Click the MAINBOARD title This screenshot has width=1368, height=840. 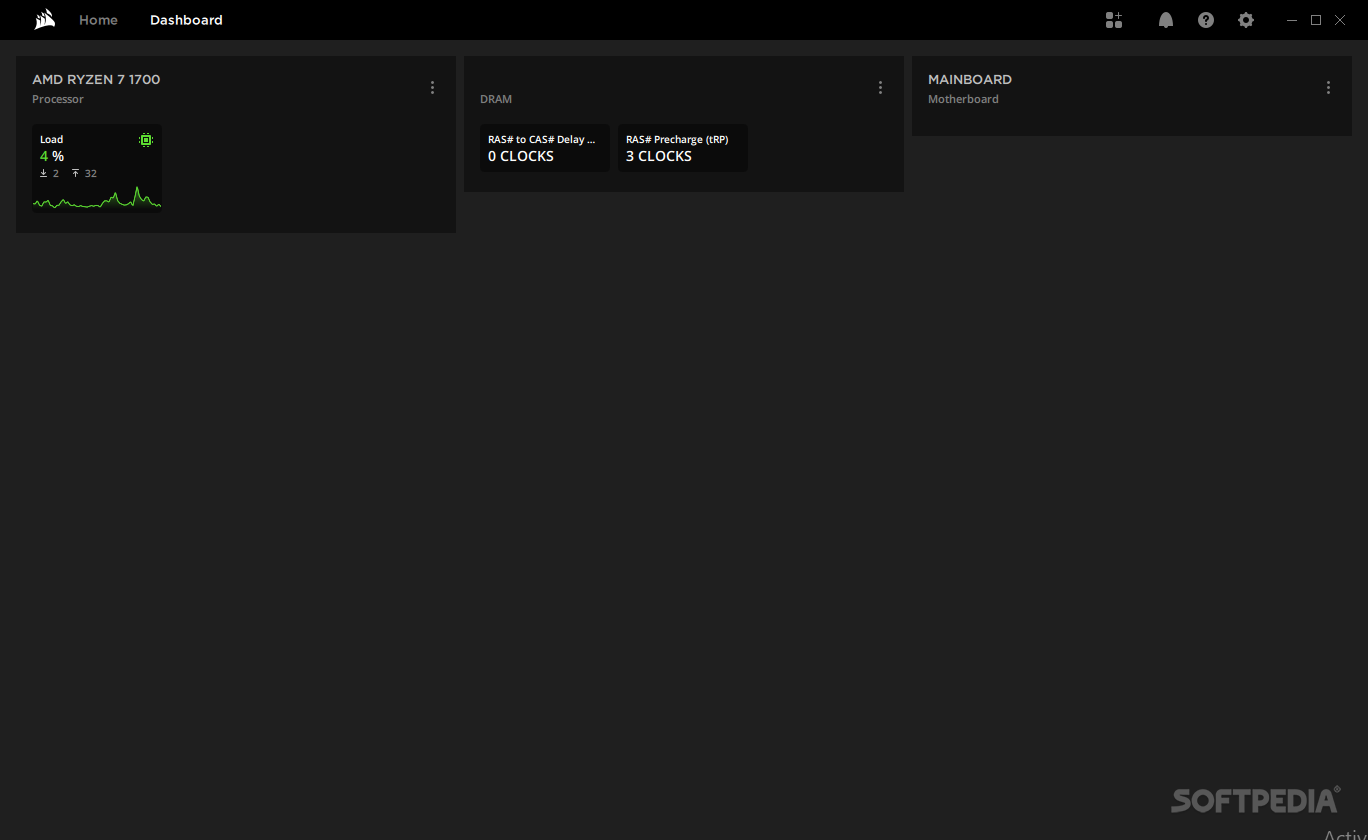point(970,79)
